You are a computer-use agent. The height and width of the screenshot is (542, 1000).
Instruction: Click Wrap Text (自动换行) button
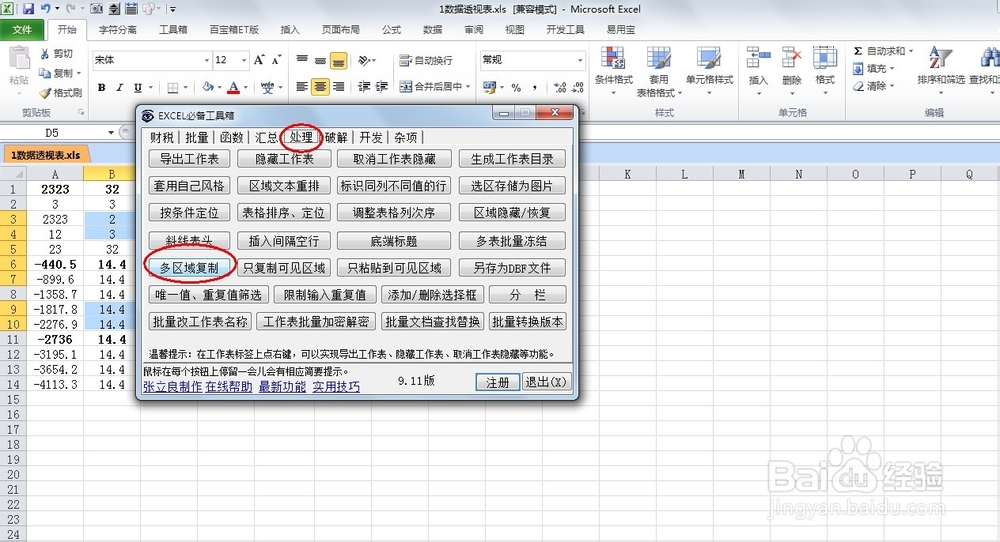tap(426, 61)
